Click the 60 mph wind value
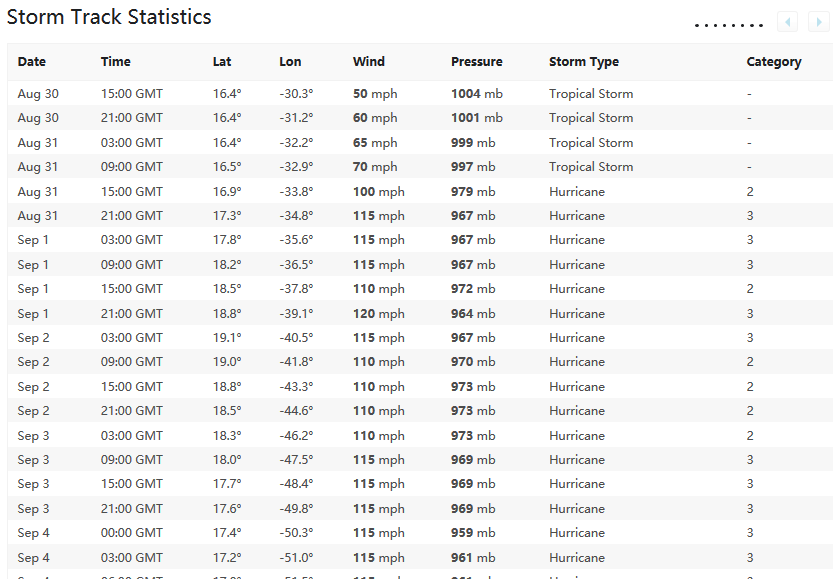This screenshot has width=833, height=579. 375,118
